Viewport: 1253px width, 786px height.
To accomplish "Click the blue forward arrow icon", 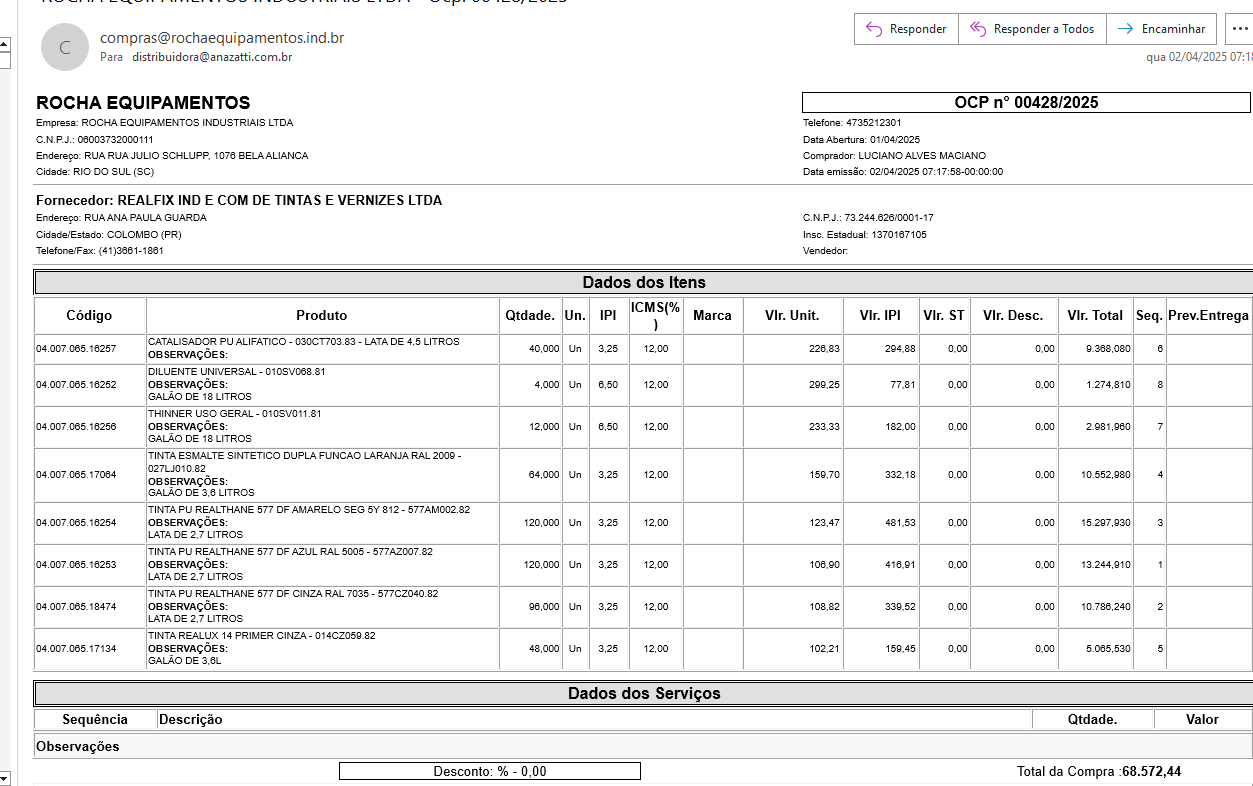I will click(1126, 29).
